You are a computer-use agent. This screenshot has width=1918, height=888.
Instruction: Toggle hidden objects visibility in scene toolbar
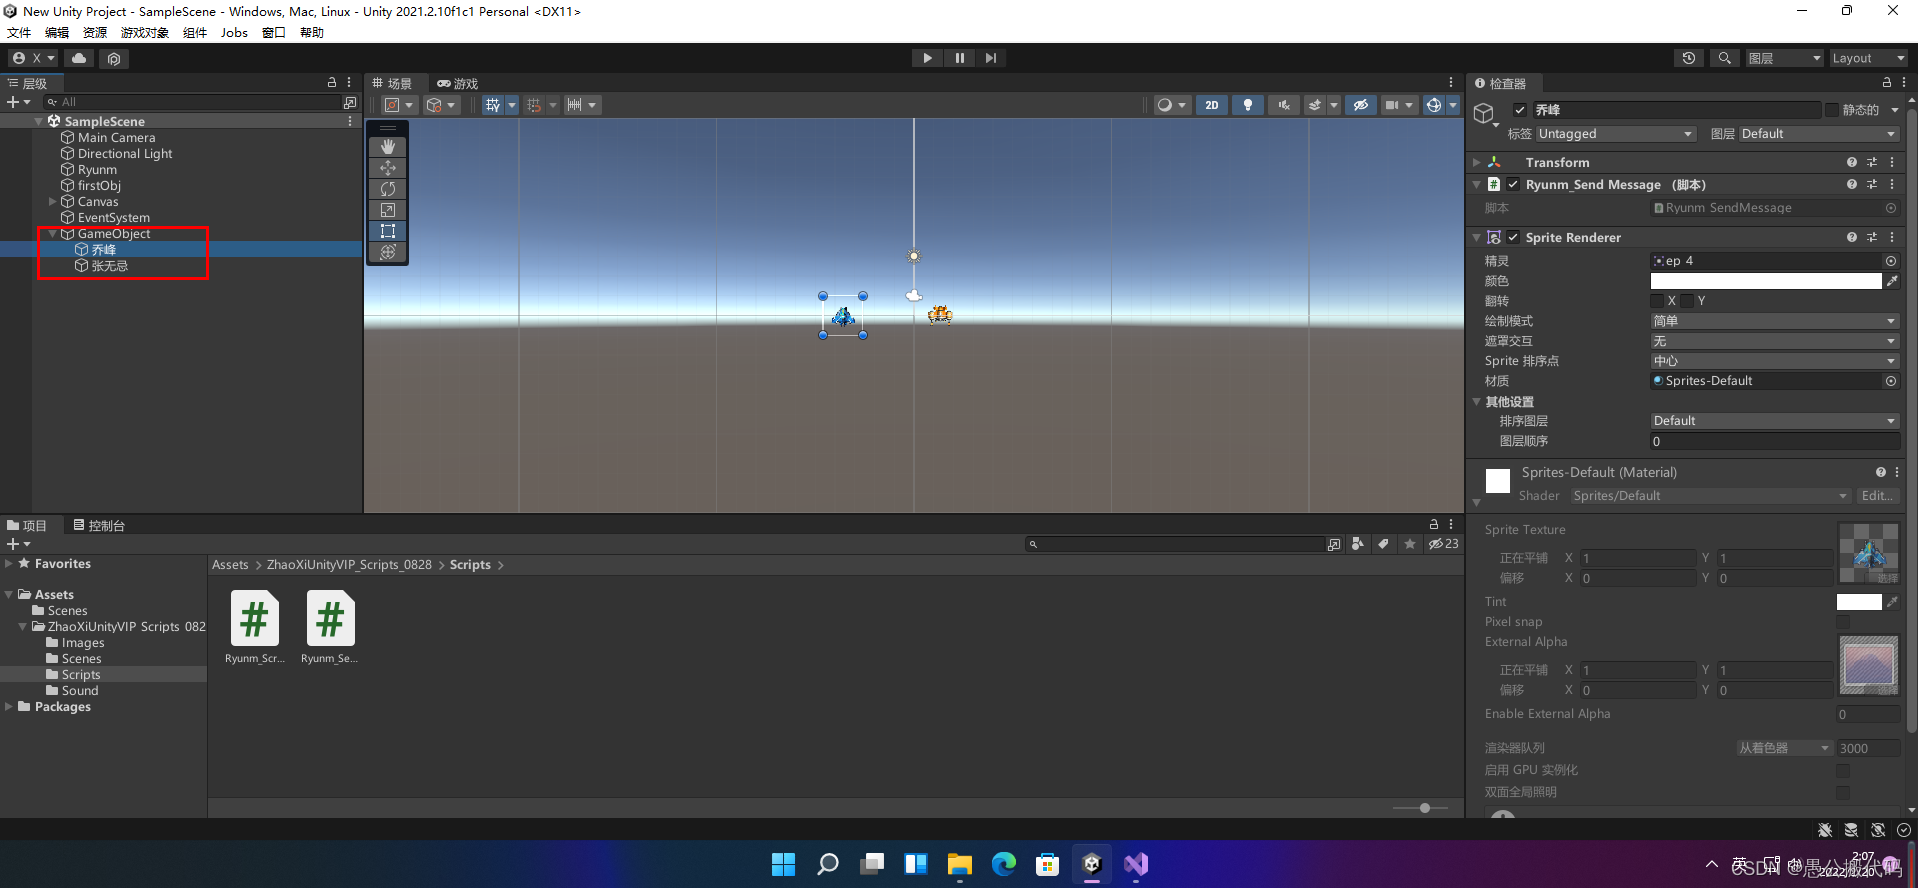(x=1360, y=105)
